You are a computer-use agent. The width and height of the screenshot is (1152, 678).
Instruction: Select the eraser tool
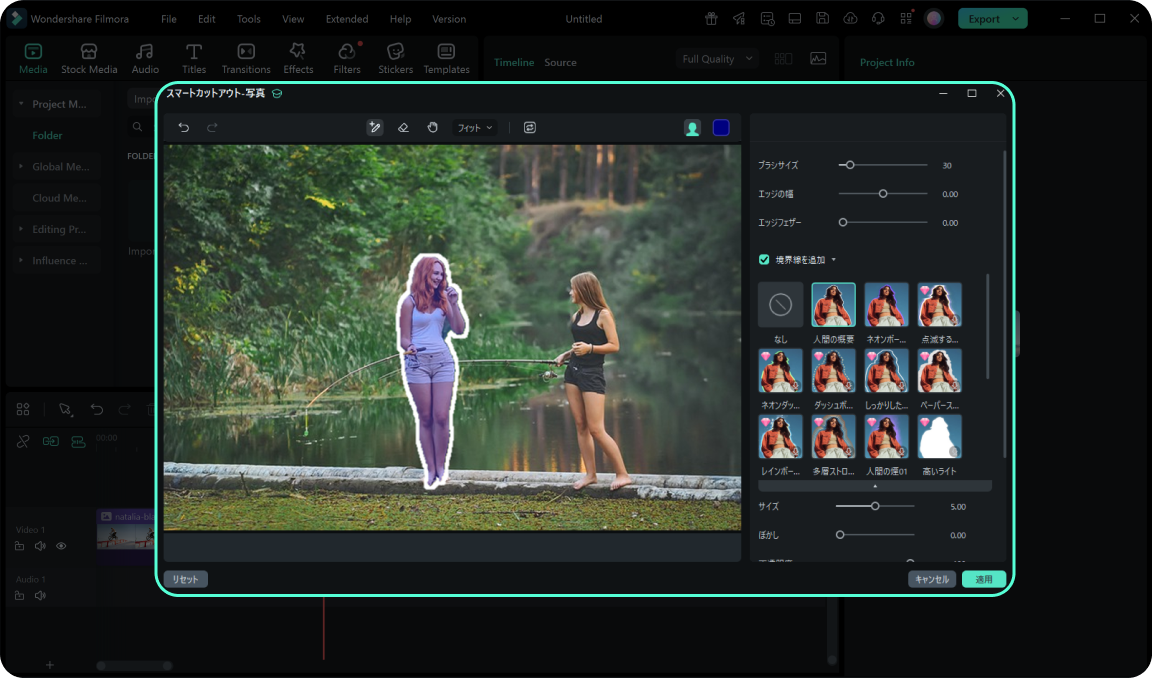tap(403, 128)
